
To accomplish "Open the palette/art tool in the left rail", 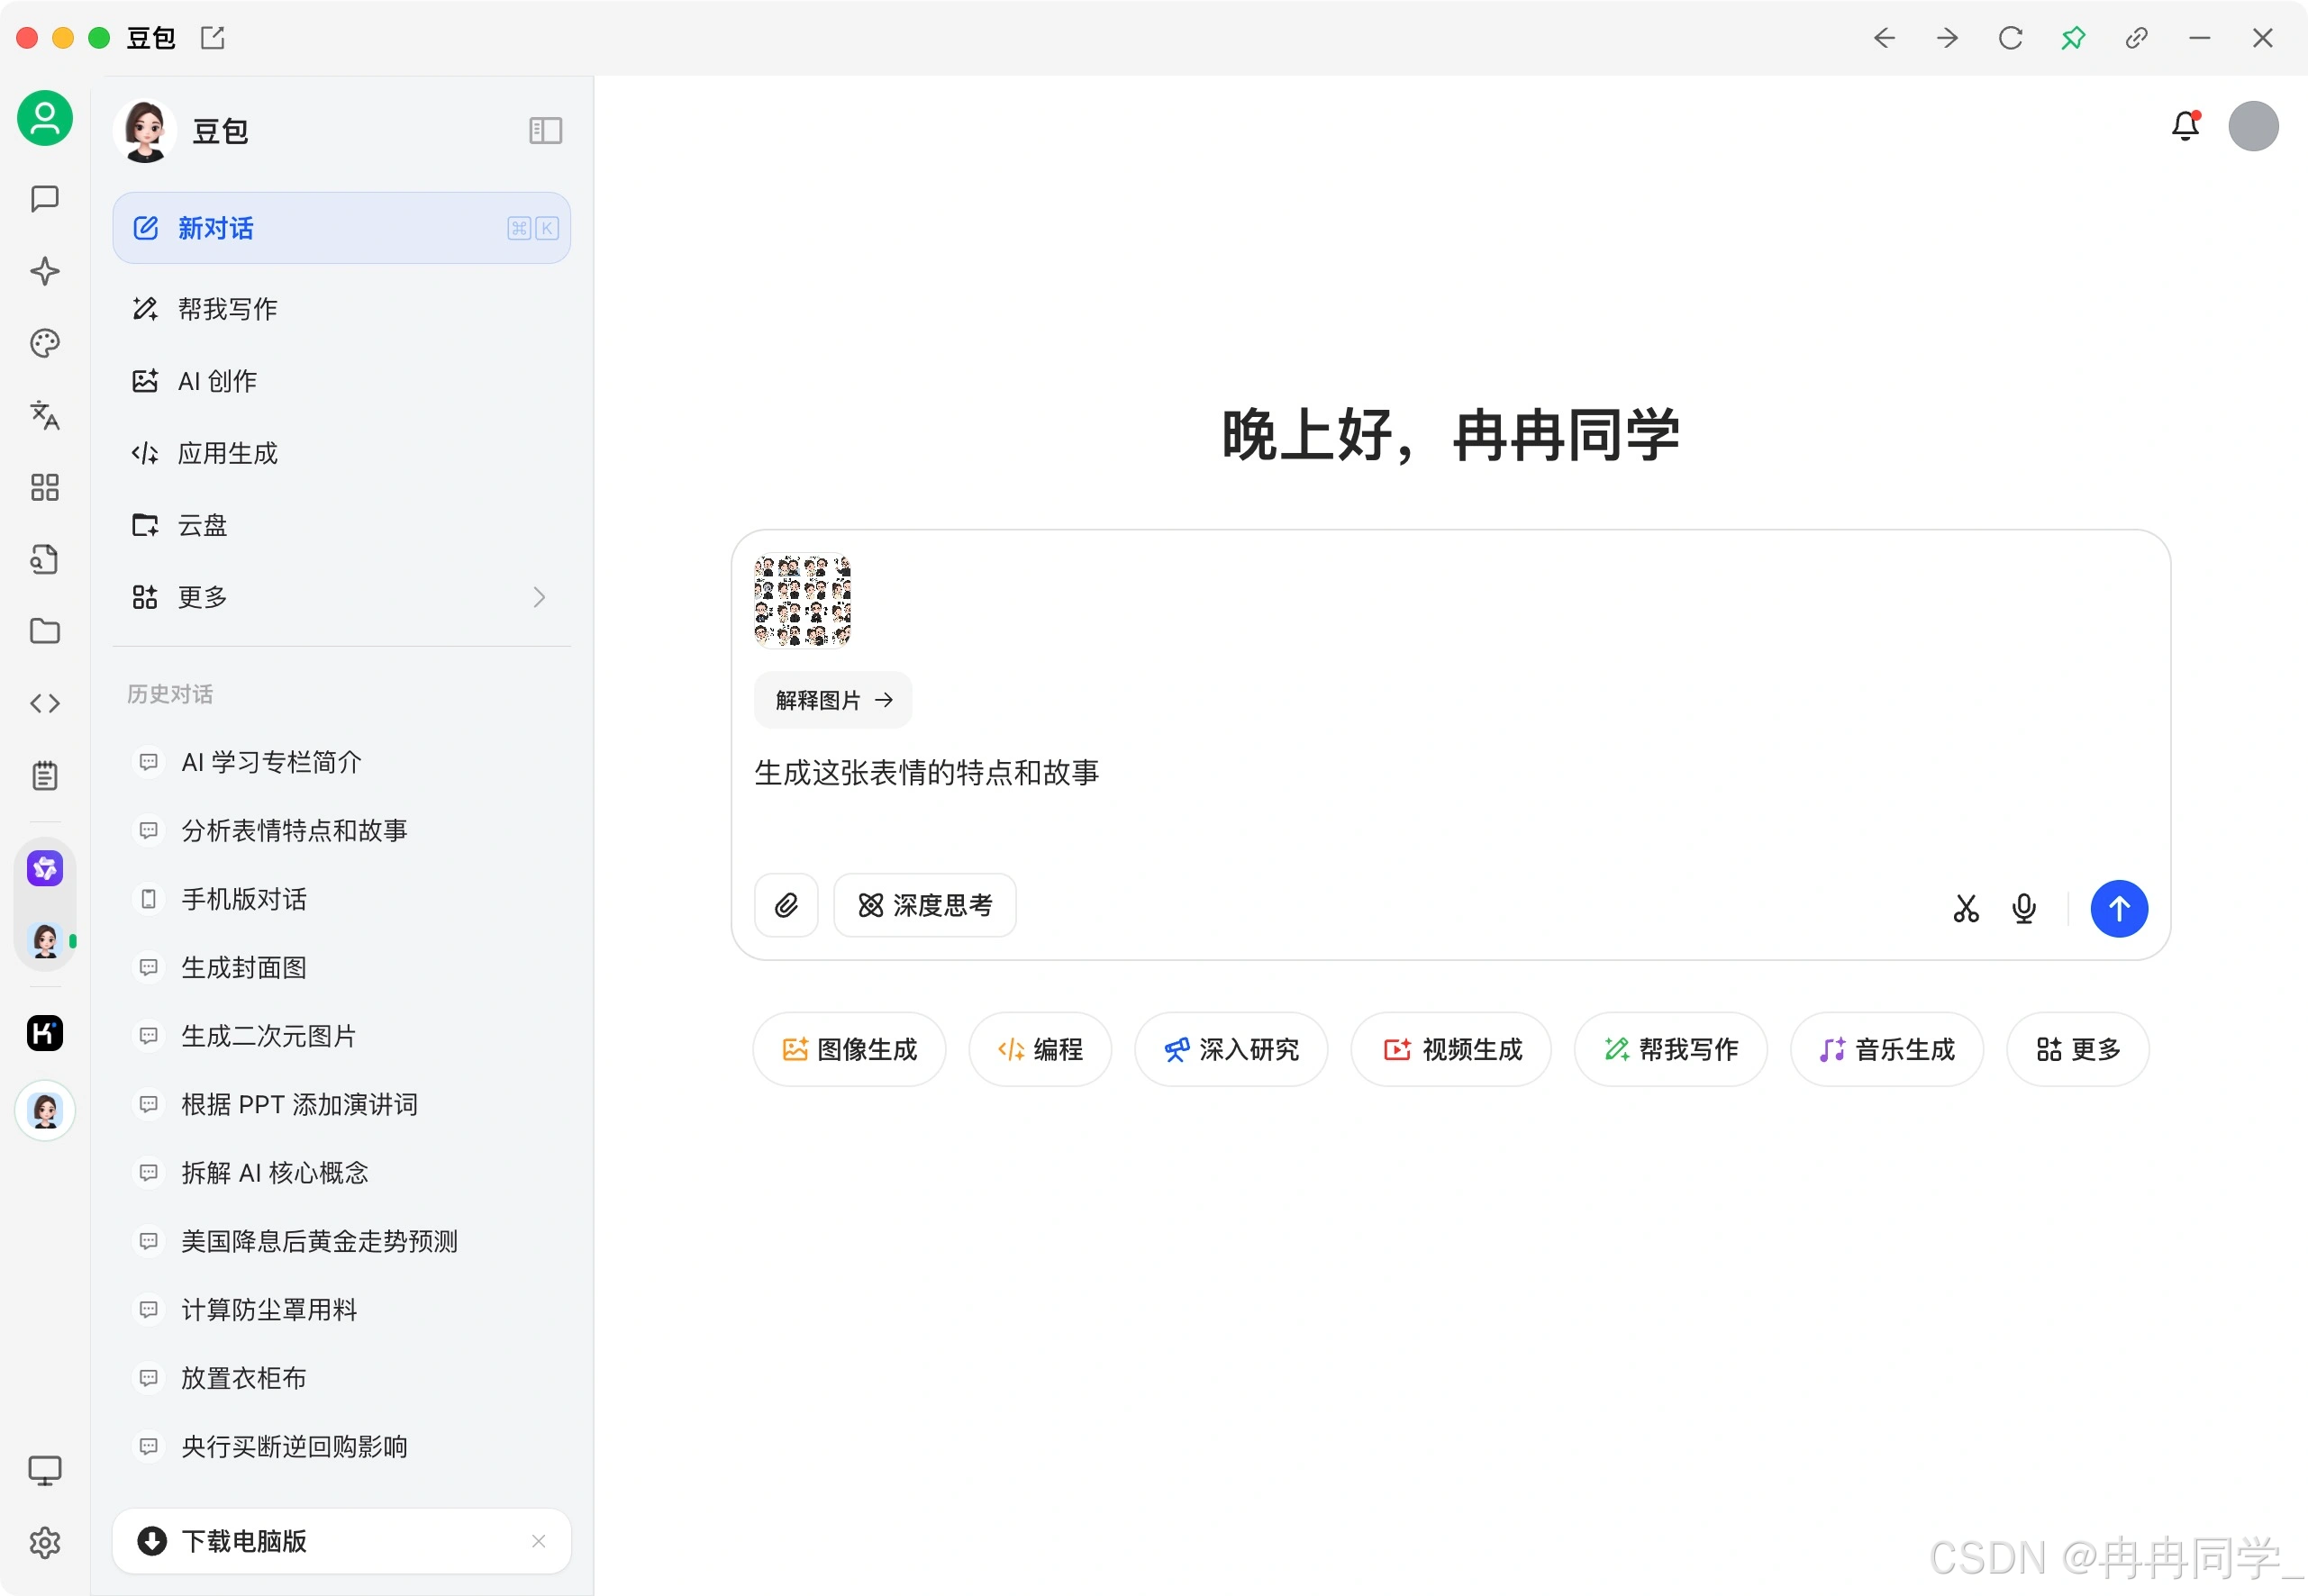I will click(x=44, y=343).
